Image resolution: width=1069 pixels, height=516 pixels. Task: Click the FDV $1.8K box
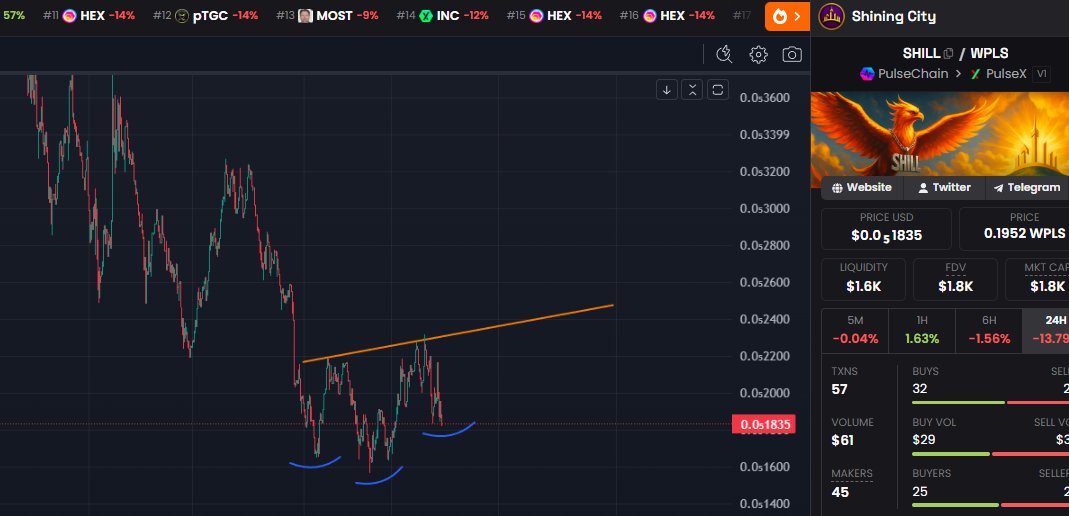(955, 279)
